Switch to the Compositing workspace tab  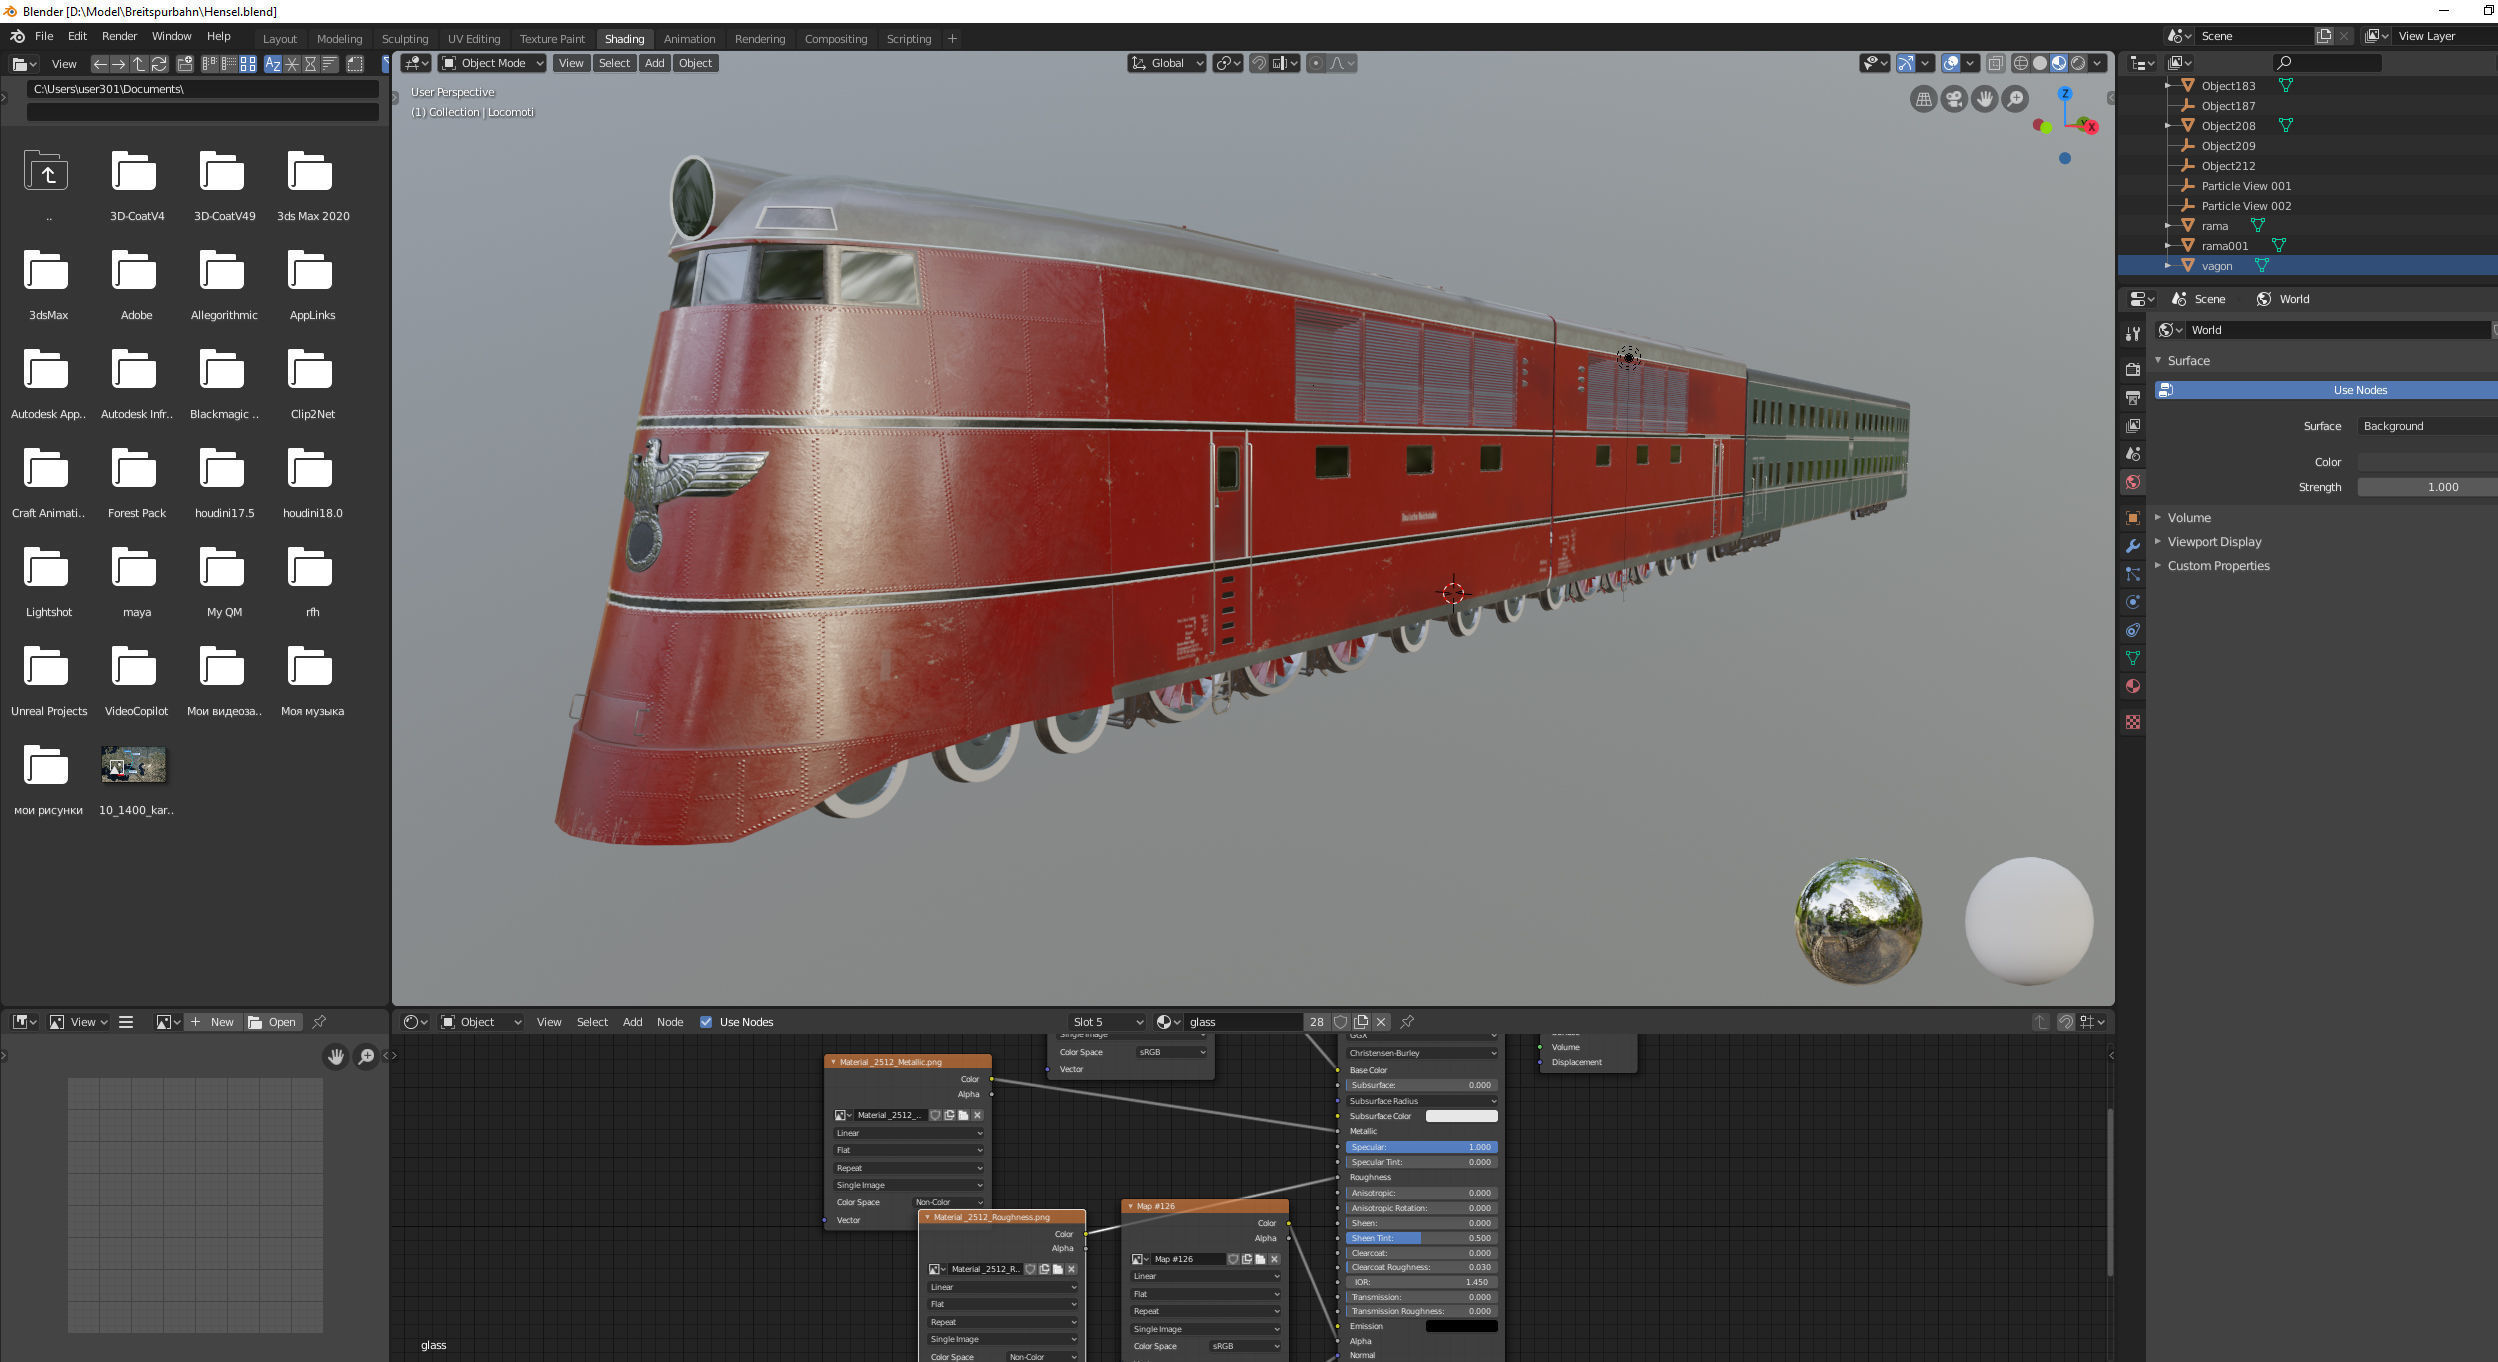835,39
